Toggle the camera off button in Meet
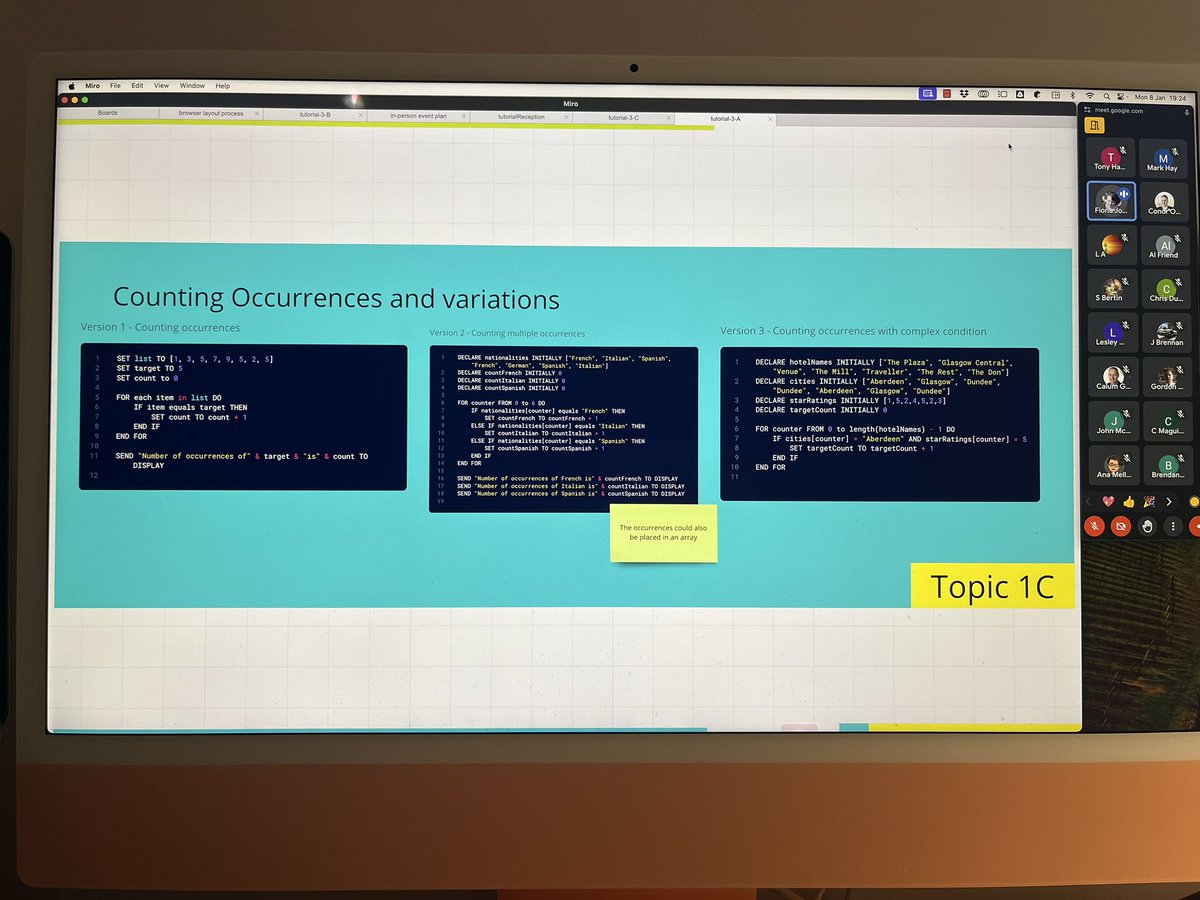Screen dimensions: 1200x900 [x=1121, y=526]
